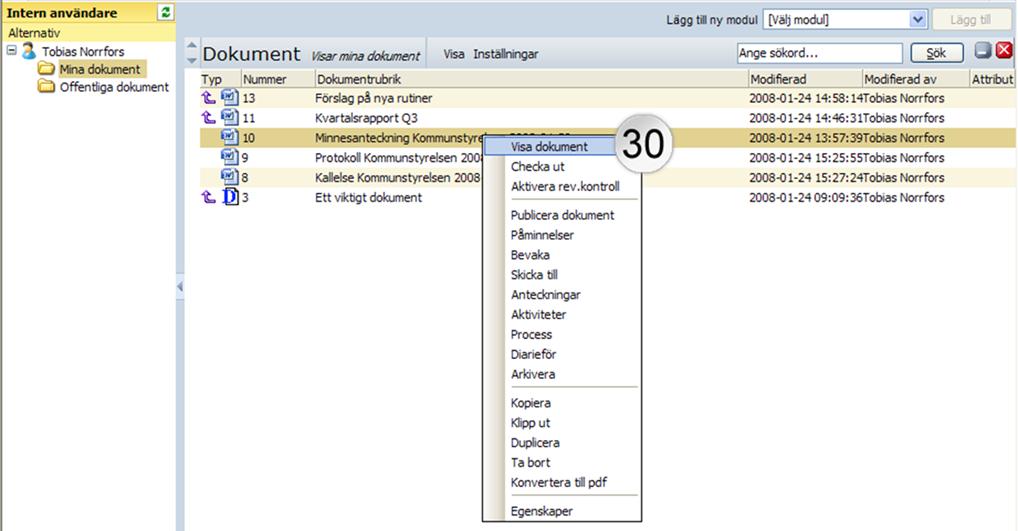The height and width of the screenshot is (531, 1018).
Task: Minimize the Dokument module with the gray icon
Action: [983, 51]
